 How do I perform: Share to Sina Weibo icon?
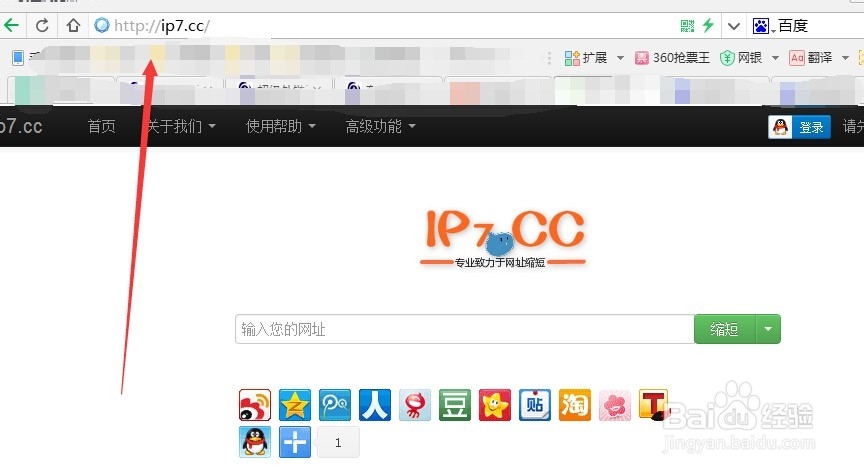click(x=255, y=405)
